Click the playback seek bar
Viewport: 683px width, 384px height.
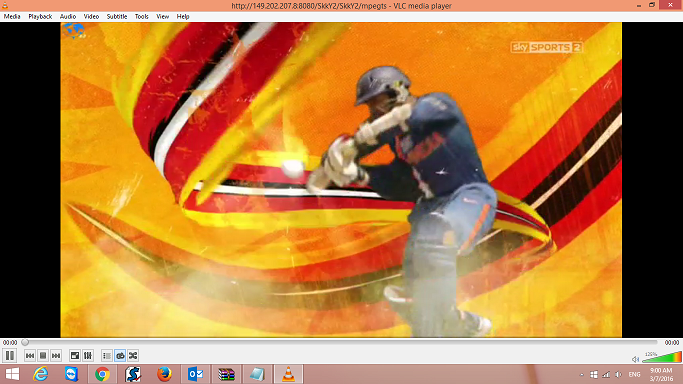click(341, 343)
